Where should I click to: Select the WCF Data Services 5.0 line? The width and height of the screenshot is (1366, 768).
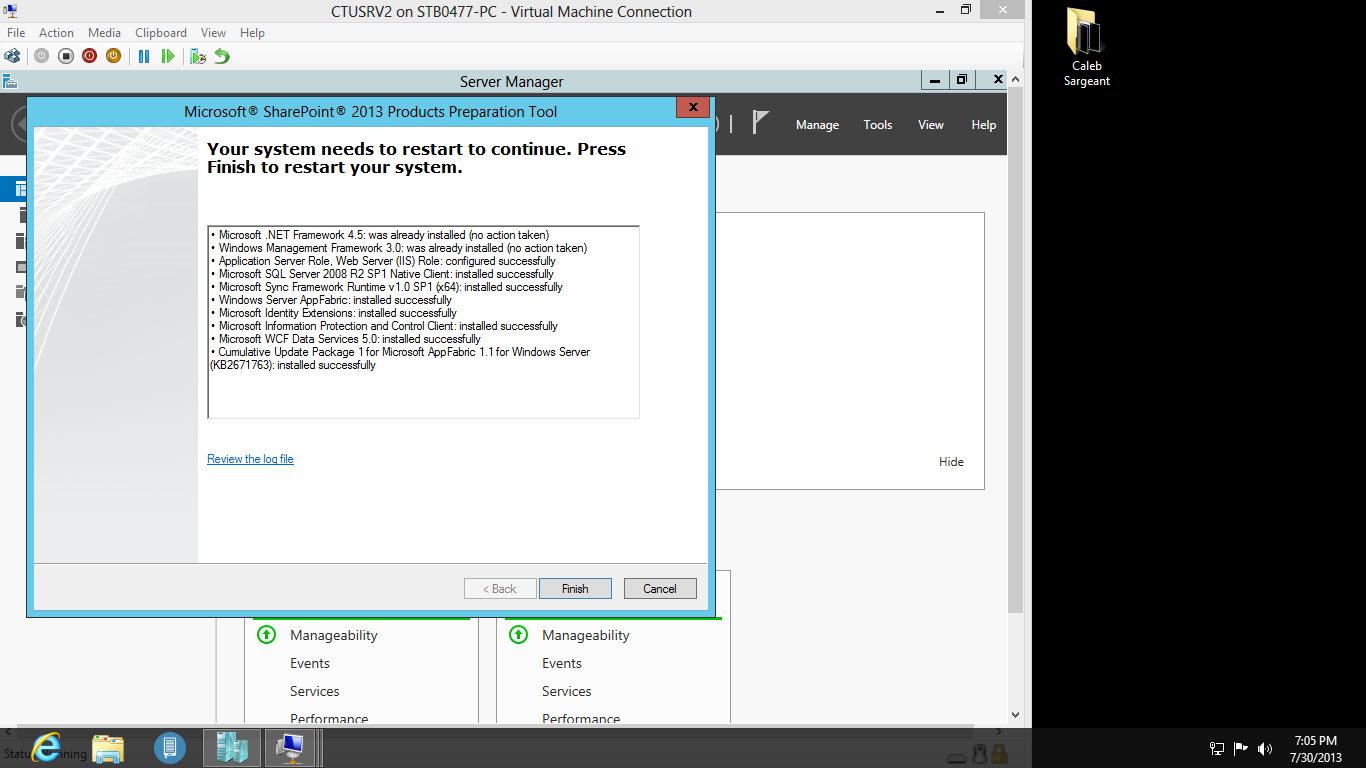[346, 339]
